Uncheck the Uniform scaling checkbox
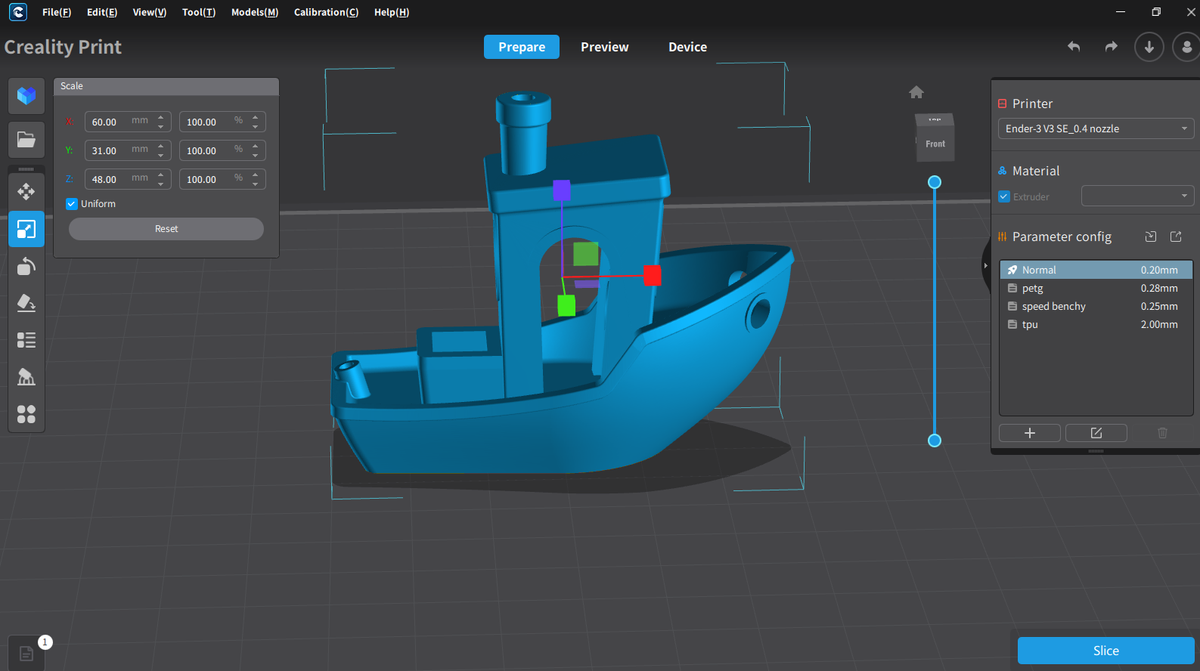This screenshot has height=671, width=1200. 72,204
